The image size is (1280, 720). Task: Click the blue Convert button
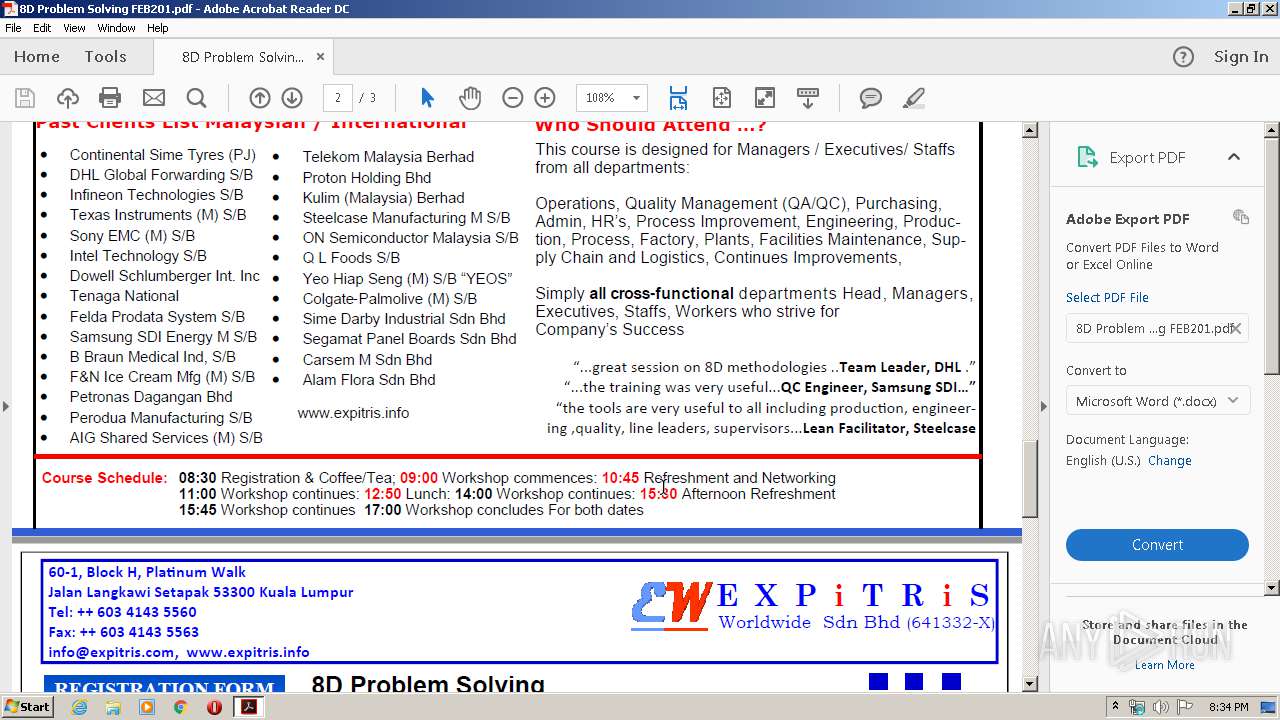click(x=1157, y=545)
